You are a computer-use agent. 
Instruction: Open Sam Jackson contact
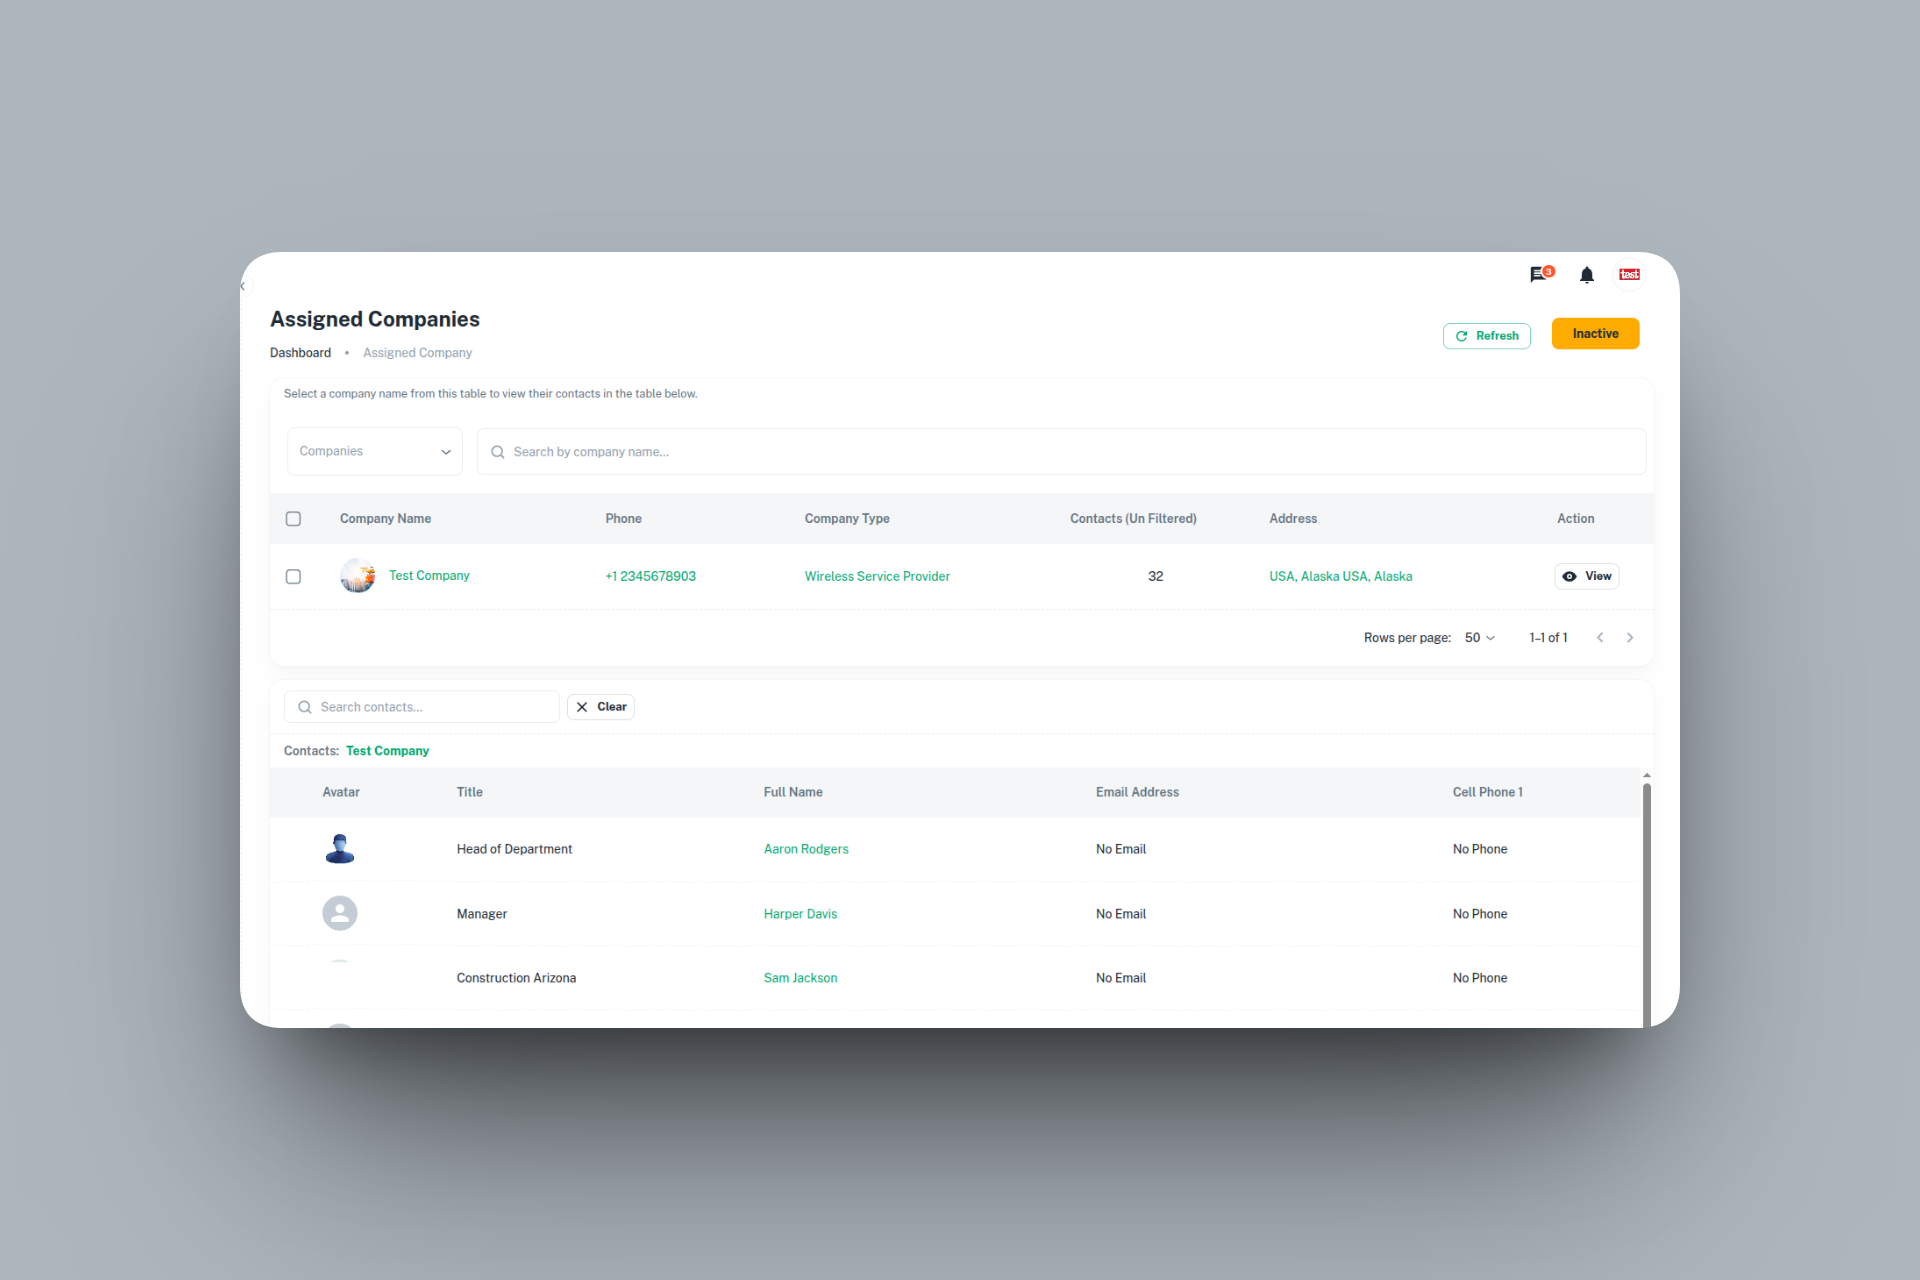pyautogui.click(x=800, y=978)
